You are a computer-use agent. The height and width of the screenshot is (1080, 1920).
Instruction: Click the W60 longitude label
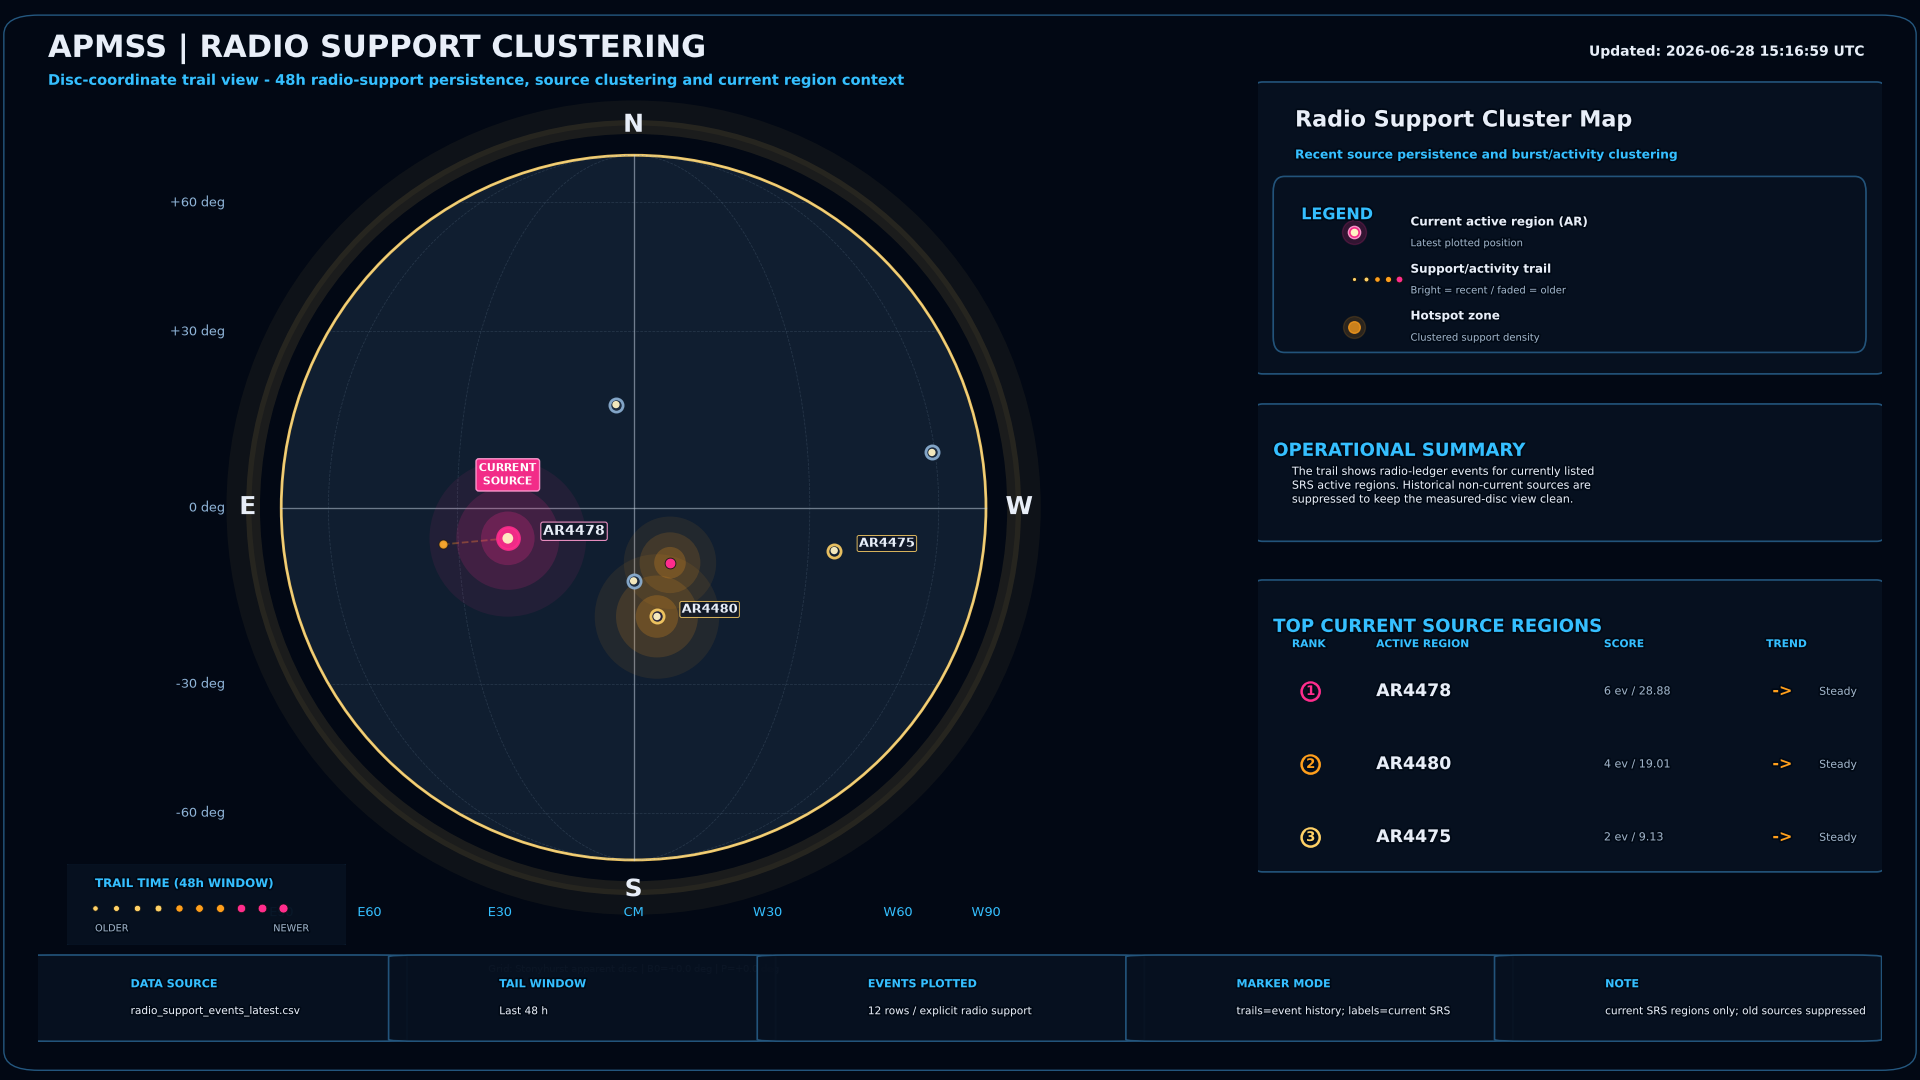(897, 912)
